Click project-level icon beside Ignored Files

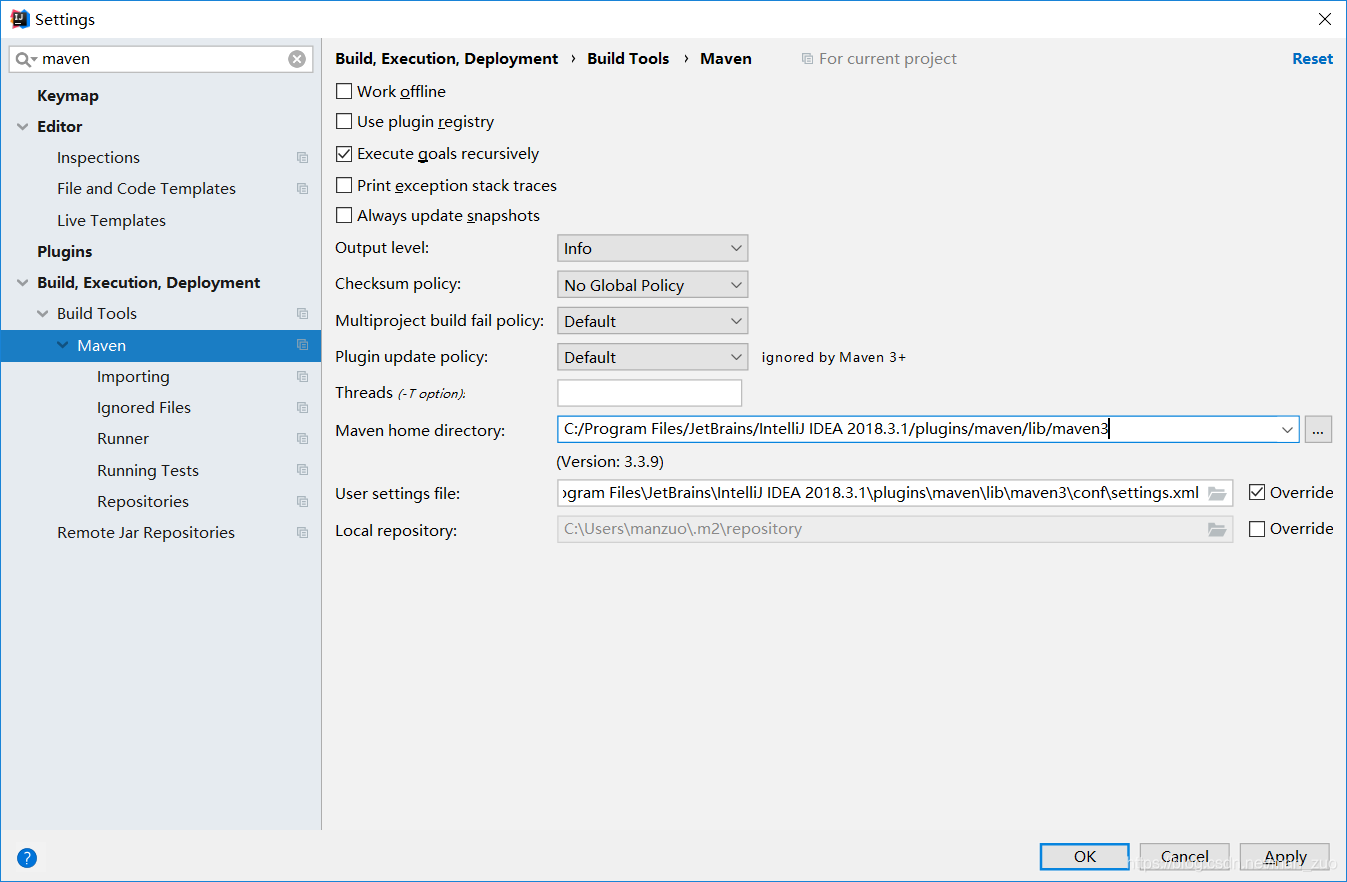click(x=302, y=408)
